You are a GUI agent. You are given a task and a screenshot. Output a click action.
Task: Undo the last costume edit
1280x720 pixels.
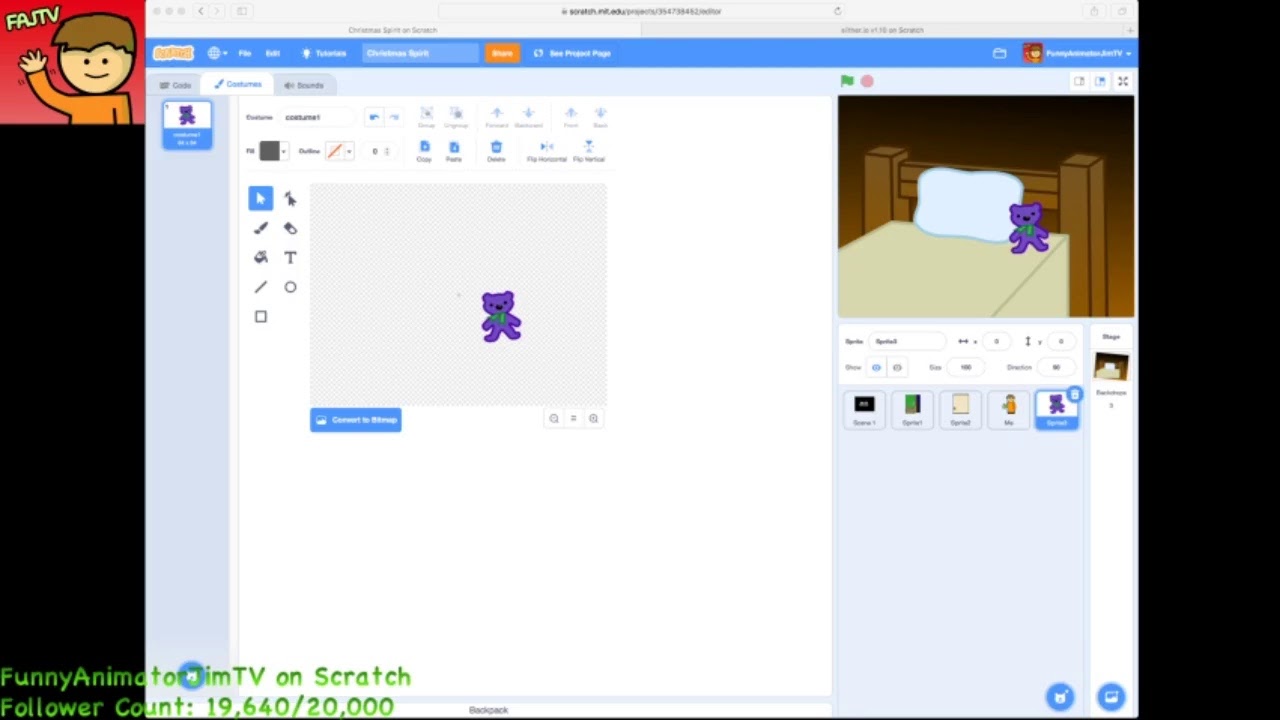coord(373,117)
